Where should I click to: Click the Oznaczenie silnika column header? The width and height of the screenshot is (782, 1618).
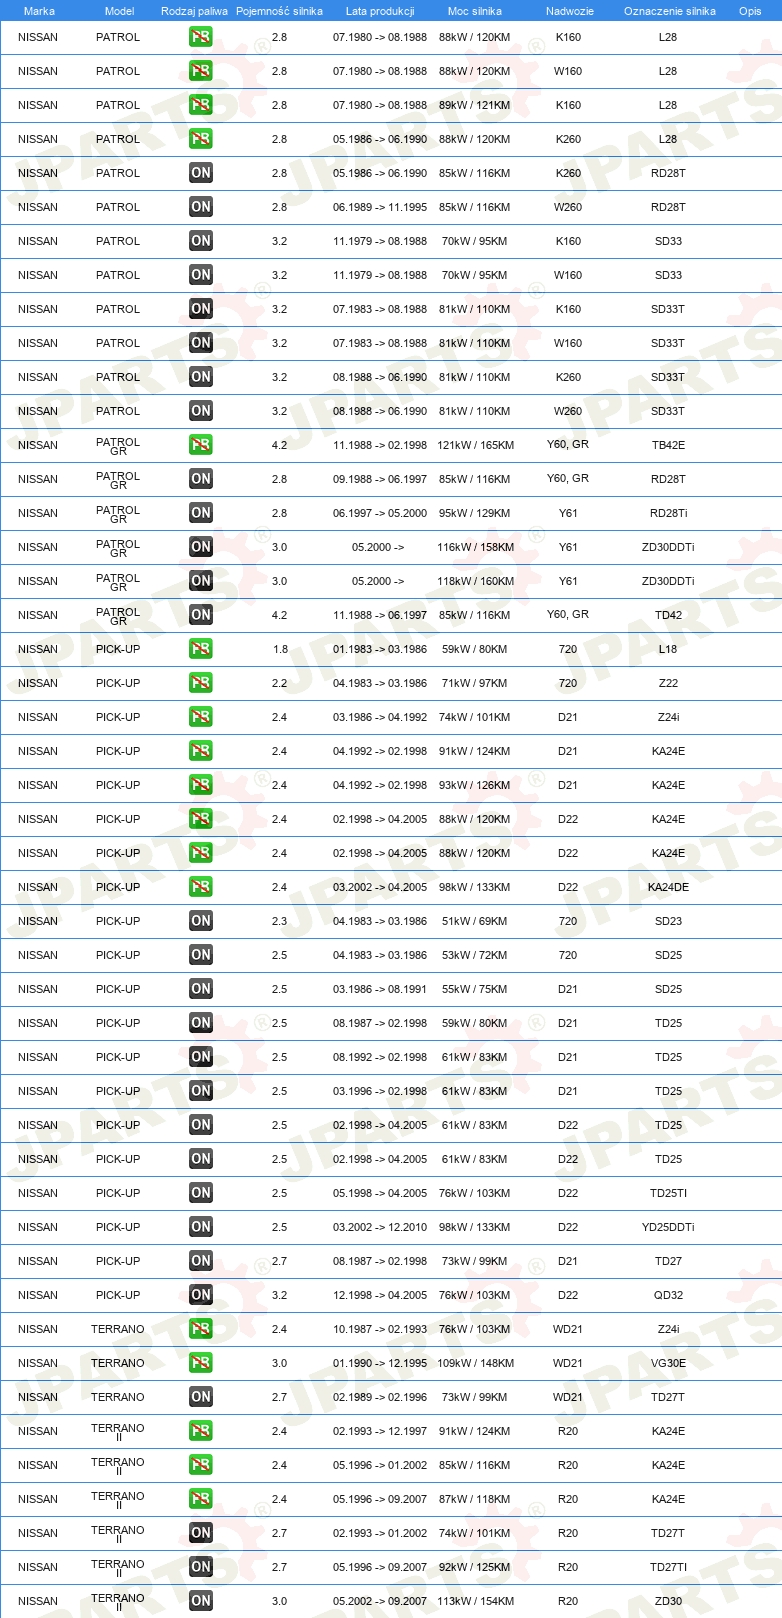tap(670, 11)
